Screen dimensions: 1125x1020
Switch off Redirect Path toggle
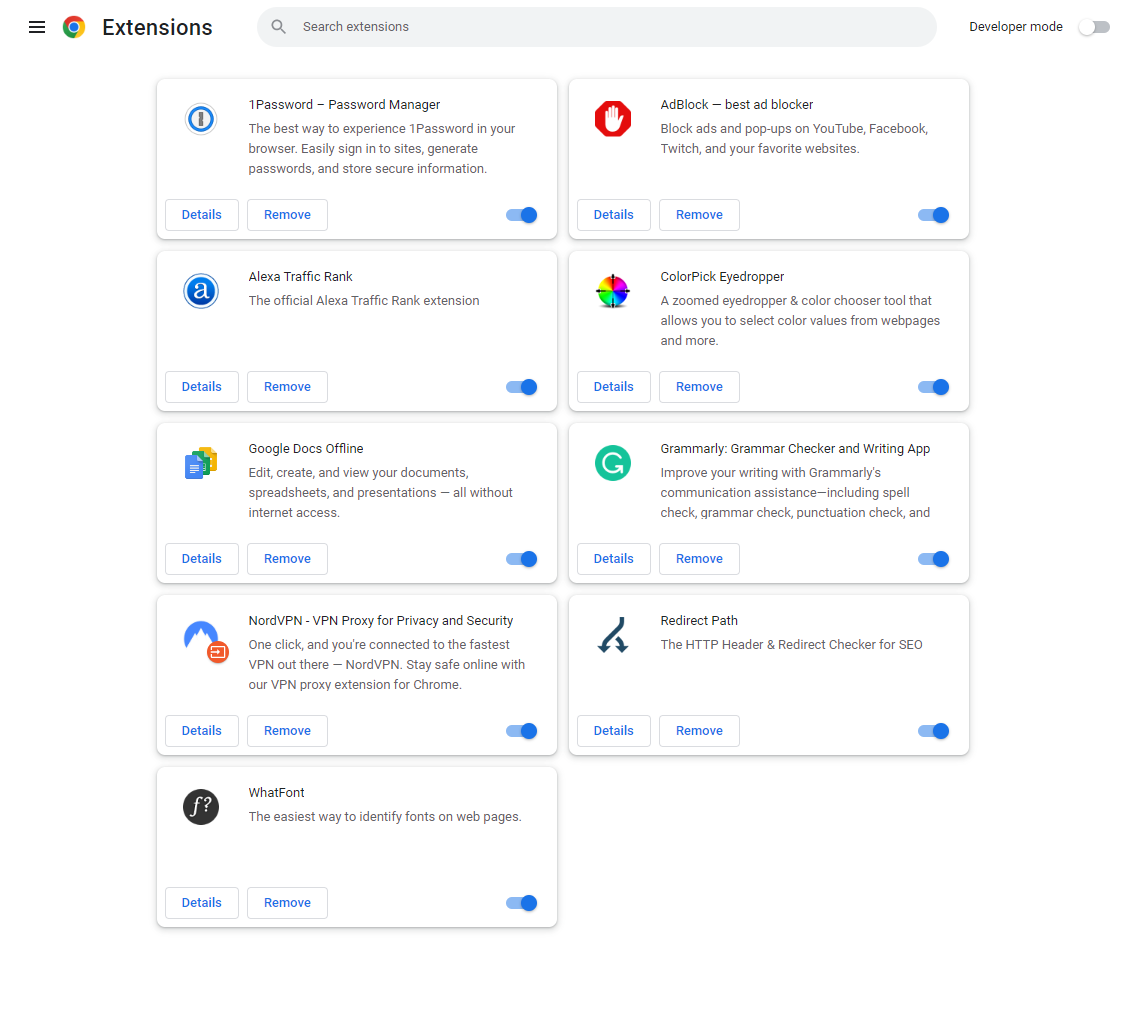click(933, 731)
